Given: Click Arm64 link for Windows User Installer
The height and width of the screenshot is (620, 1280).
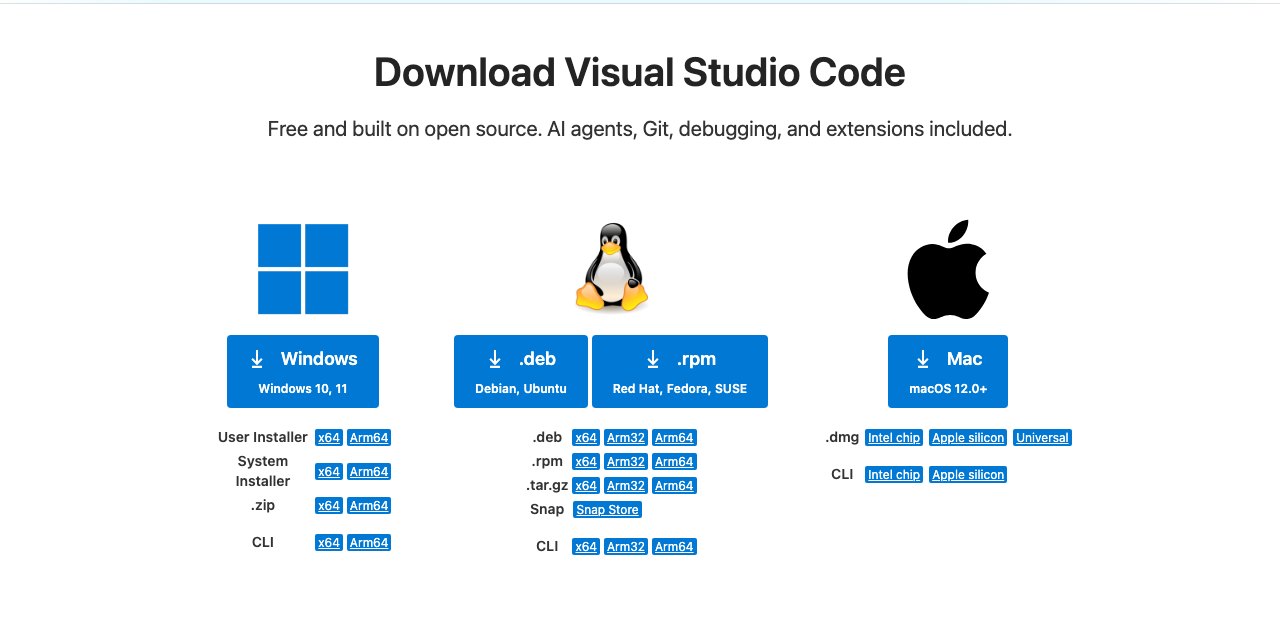Looking at the screenshot, I should tap(369, 437).
